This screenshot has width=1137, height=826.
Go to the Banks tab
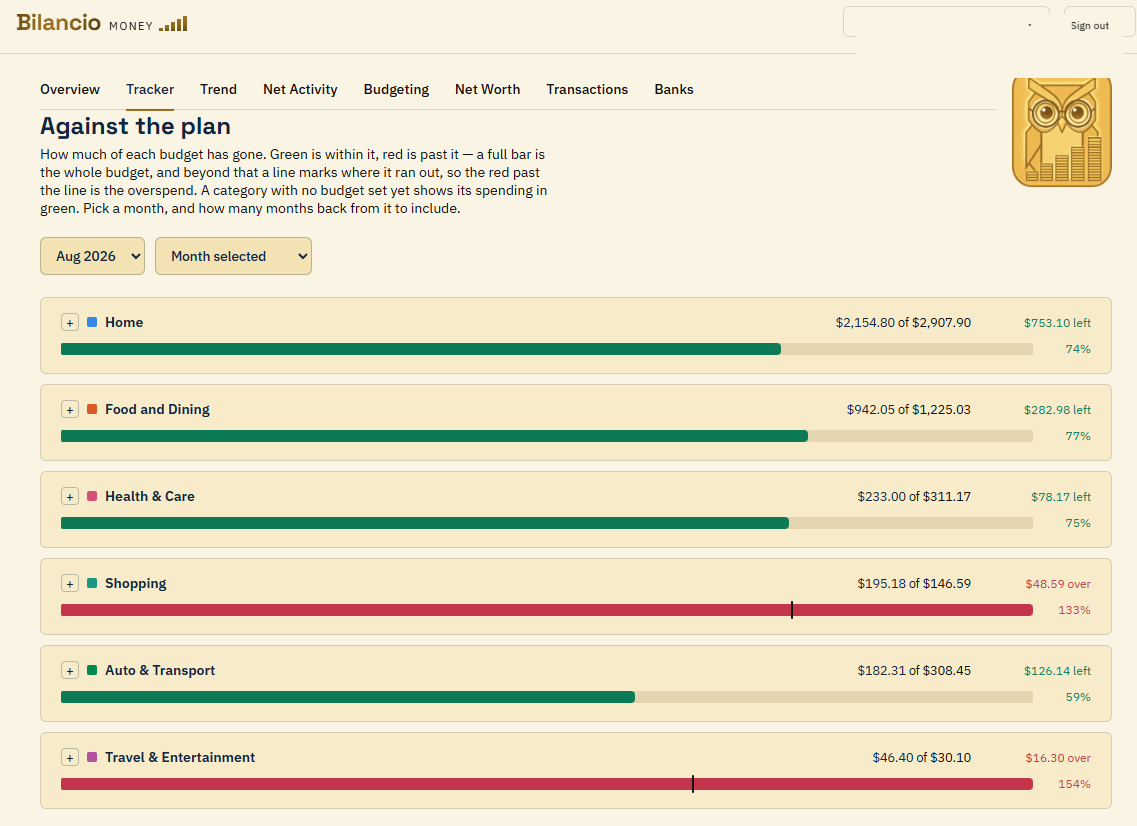coord(674,89)
